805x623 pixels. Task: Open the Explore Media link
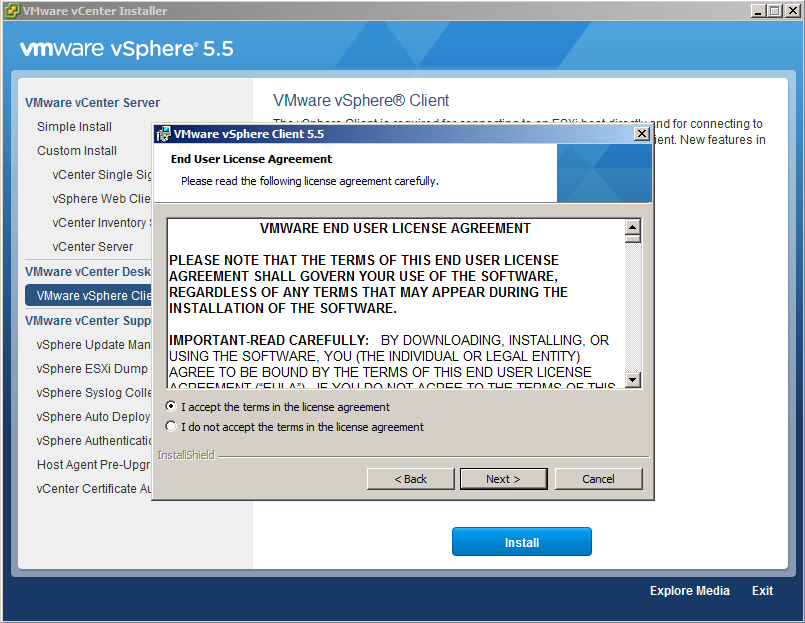tap(689, 591)
